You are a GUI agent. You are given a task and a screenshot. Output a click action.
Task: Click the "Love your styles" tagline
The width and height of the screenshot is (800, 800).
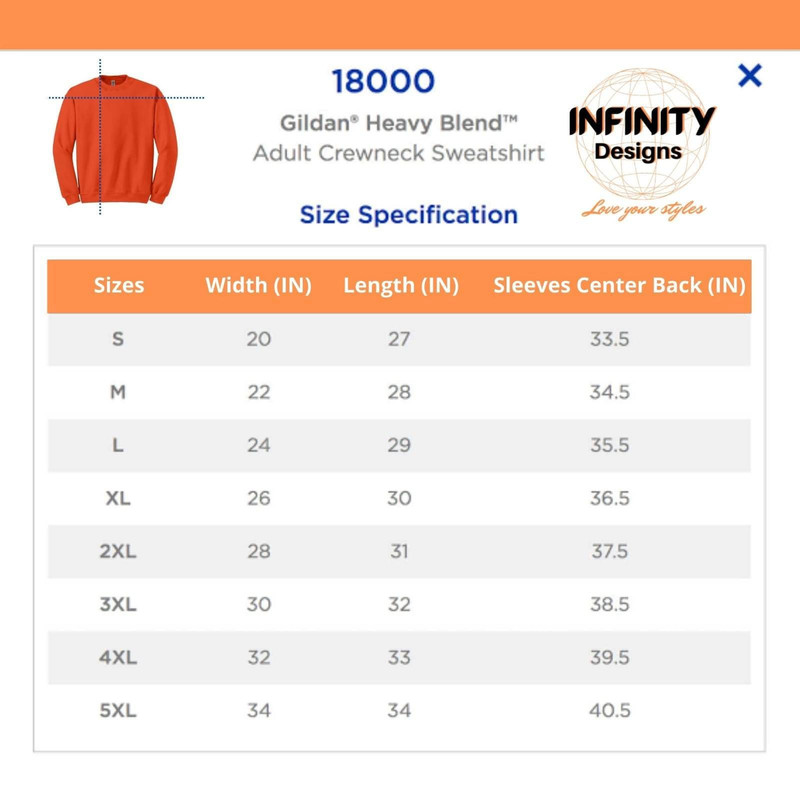coord(643,209)
